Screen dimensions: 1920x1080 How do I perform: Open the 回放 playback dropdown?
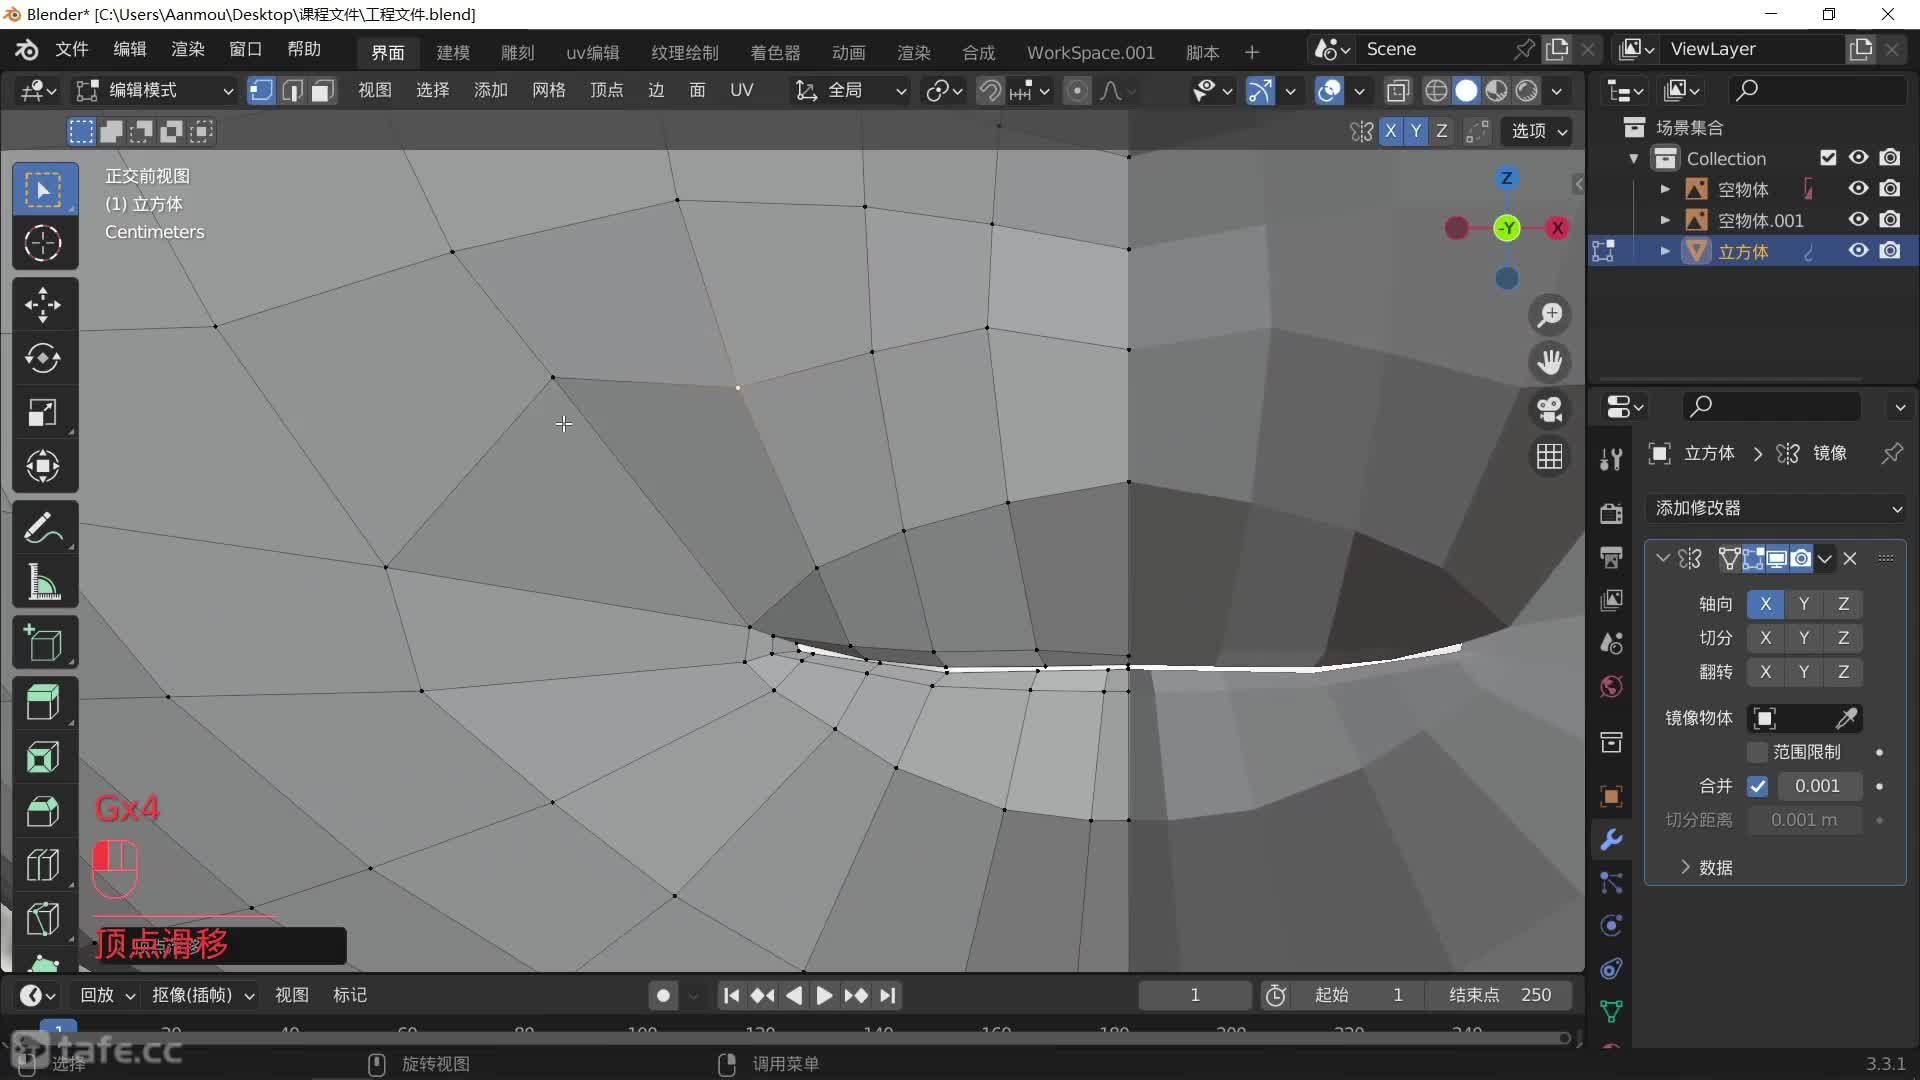[108, 996]
